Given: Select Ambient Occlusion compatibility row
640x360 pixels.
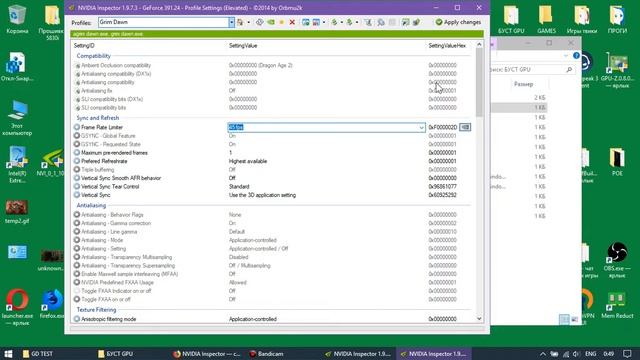Looking at the screenshot, I should coord(271,65).
